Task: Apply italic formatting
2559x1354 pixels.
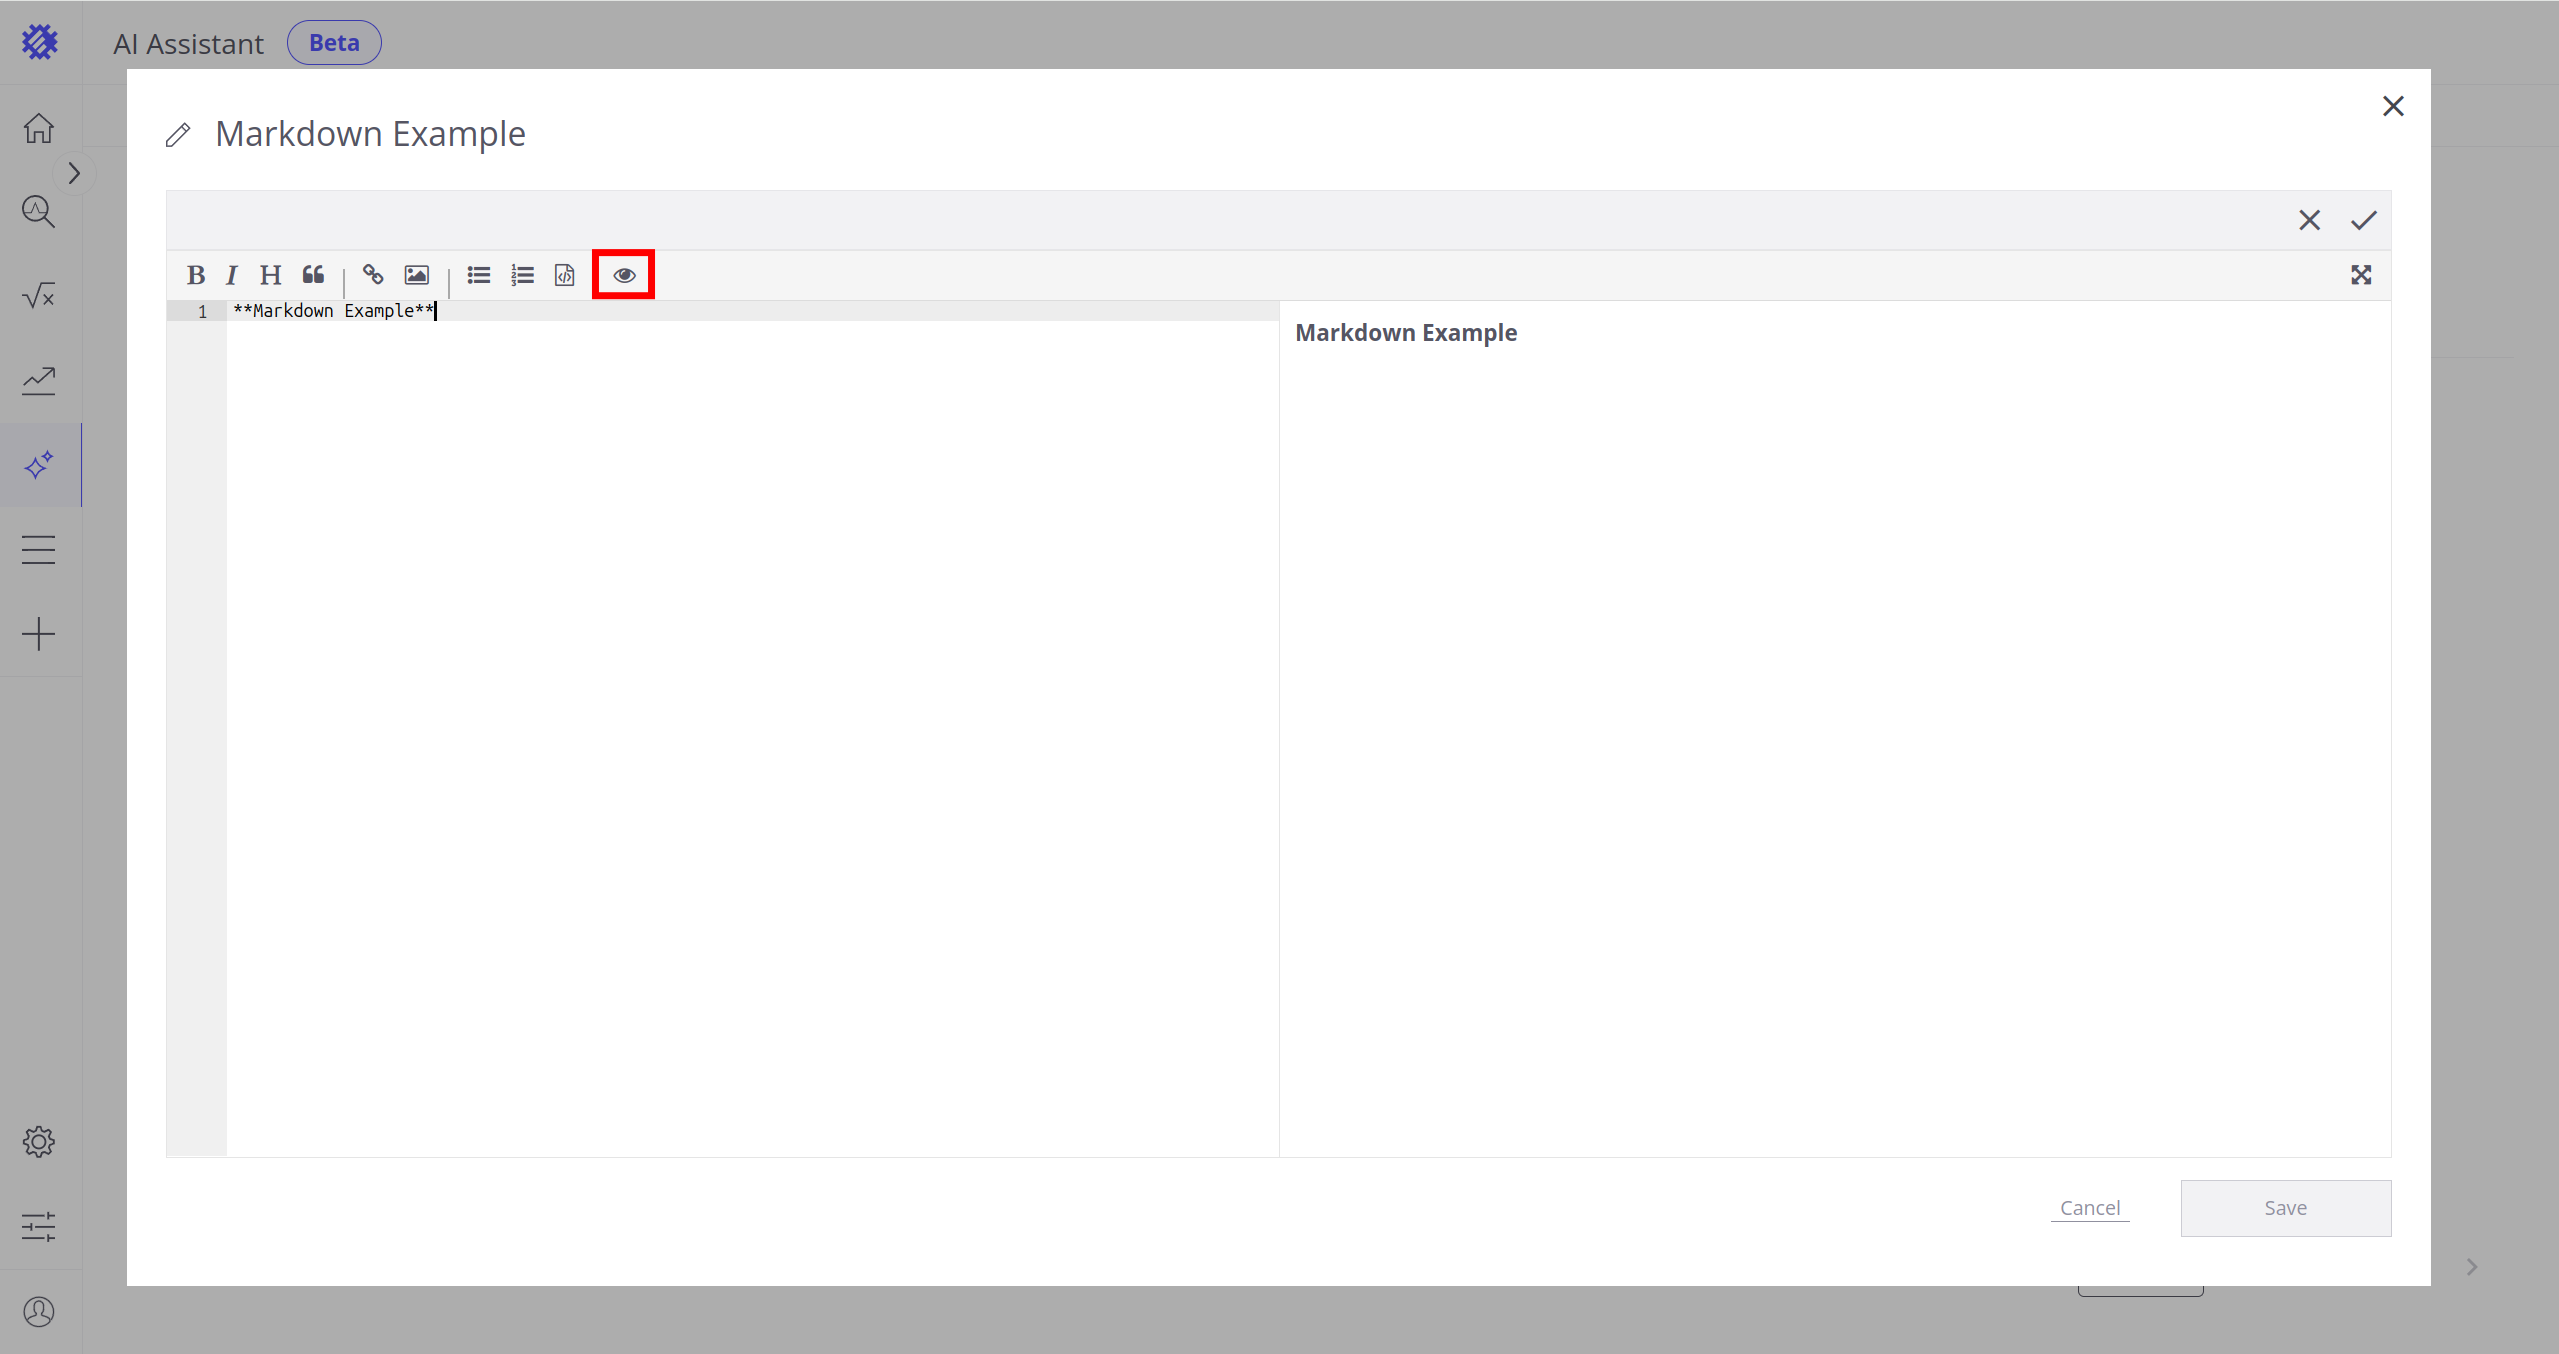Action: (232, 275)
